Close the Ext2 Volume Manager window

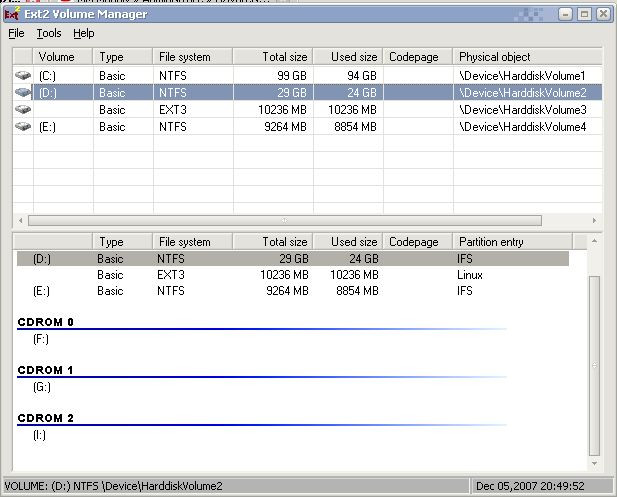pos(603,14)
